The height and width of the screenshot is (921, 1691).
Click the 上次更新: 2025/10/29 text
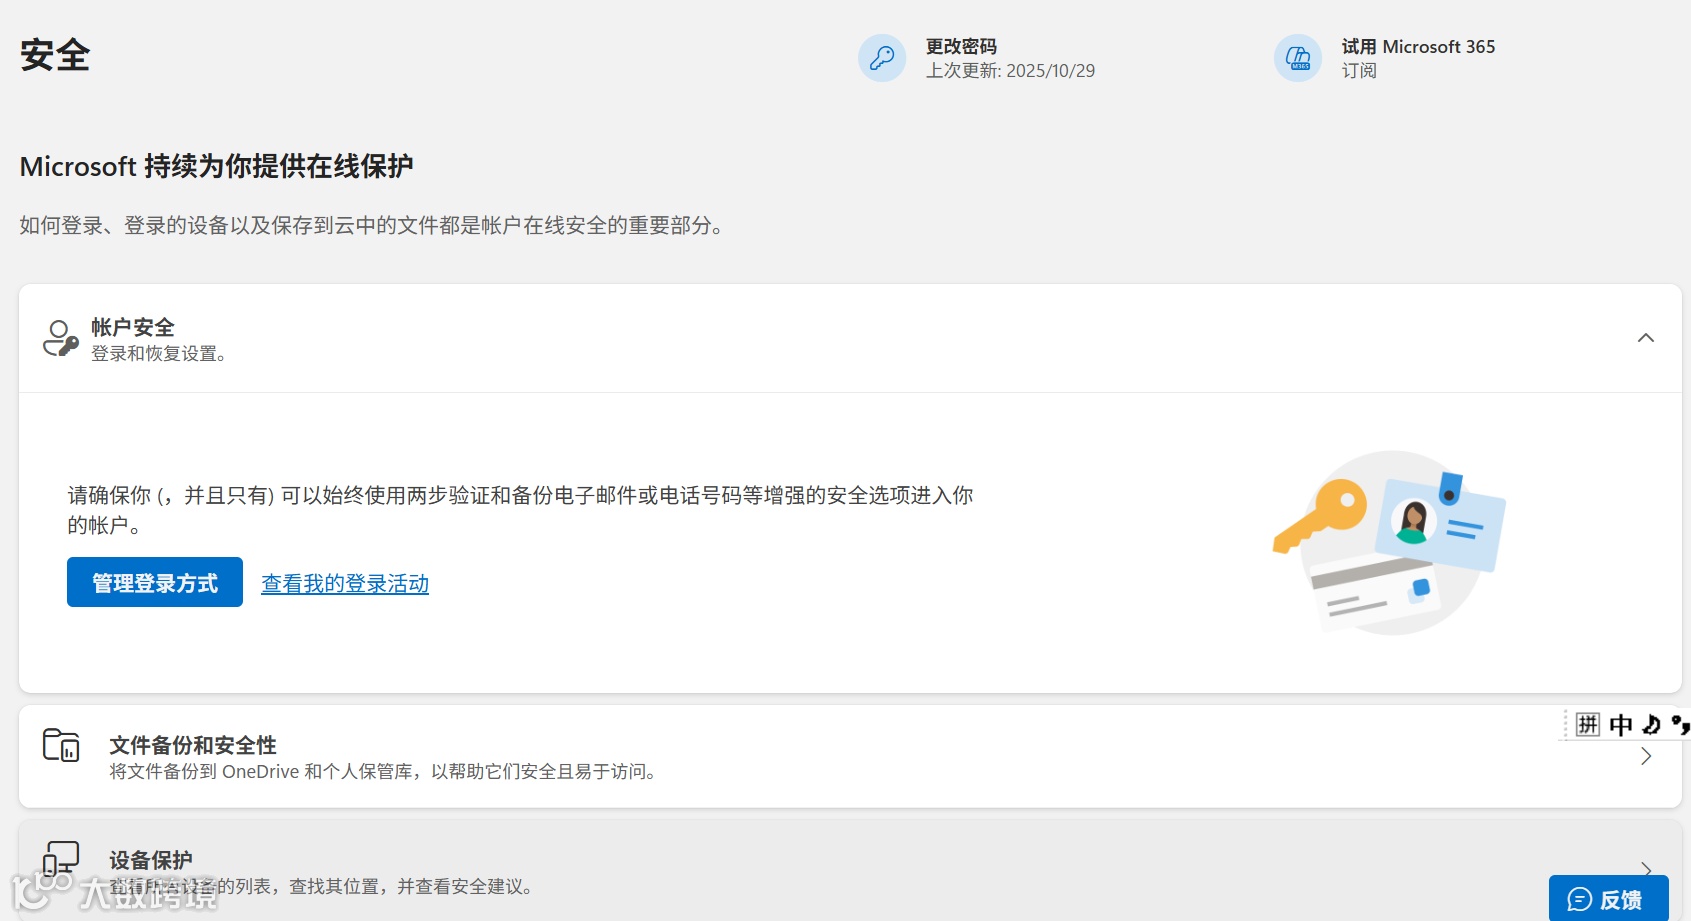point(1010,71)
